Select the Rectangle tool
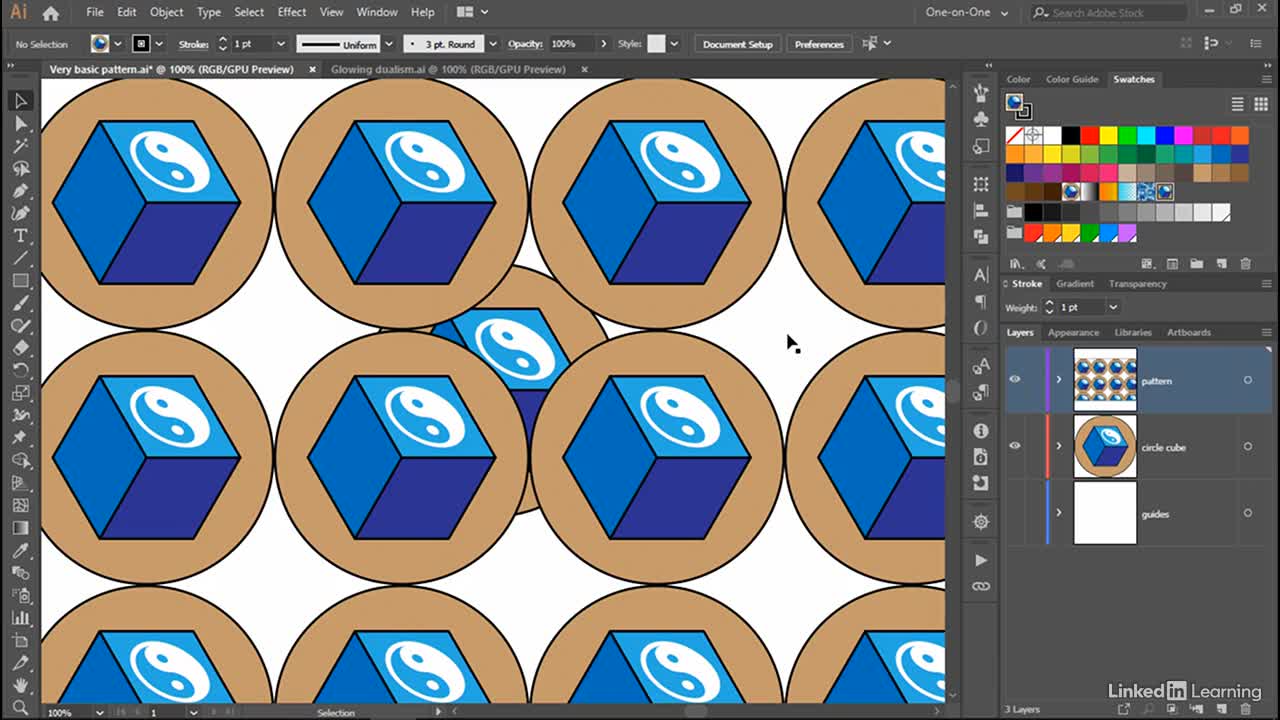This screenshot has height=720, width=1280. 20,281
